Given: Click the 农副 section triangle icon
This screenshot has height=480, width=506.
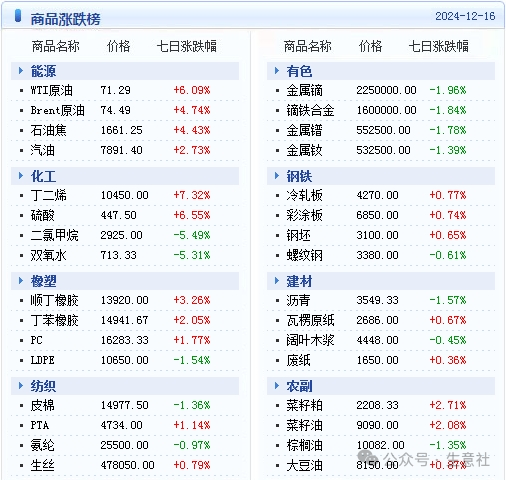Looking at the screenshot, I should click(x=277, y=386).
